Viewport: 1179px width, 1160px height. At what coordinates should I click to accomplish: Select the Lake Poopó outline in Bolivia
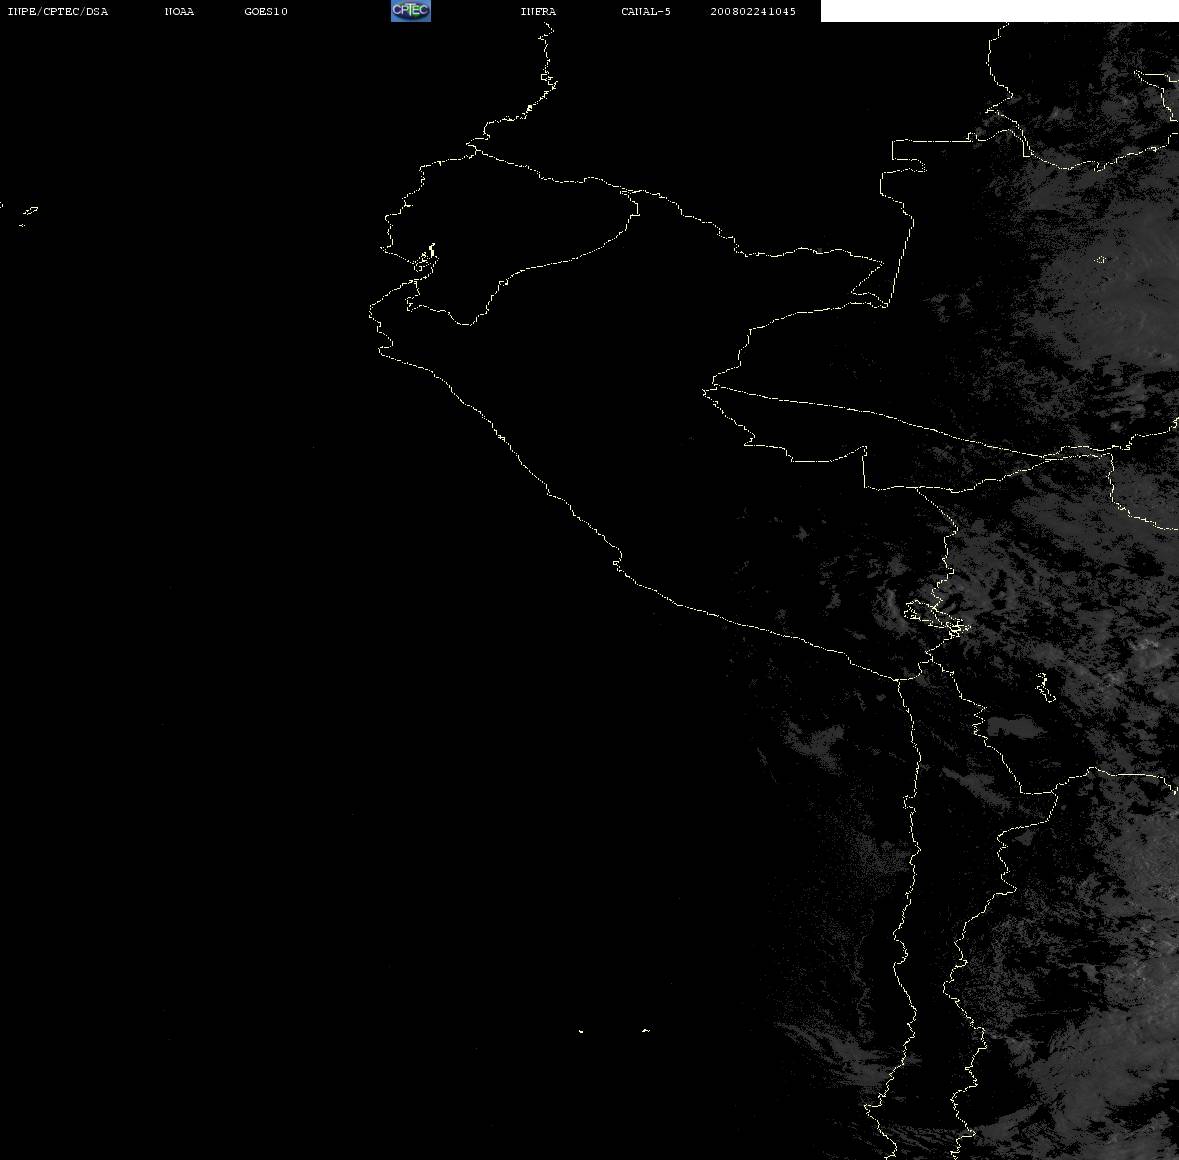coord(1044,686)
